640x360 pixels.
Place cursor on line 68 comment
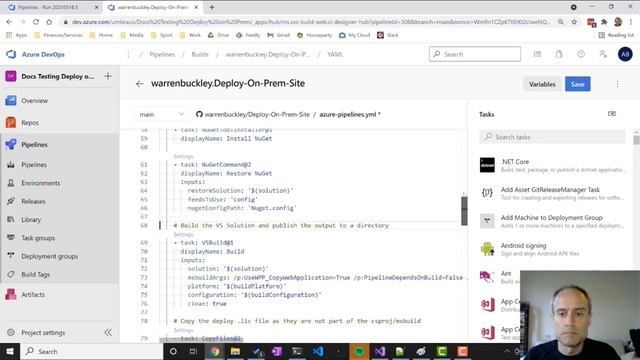281,225
